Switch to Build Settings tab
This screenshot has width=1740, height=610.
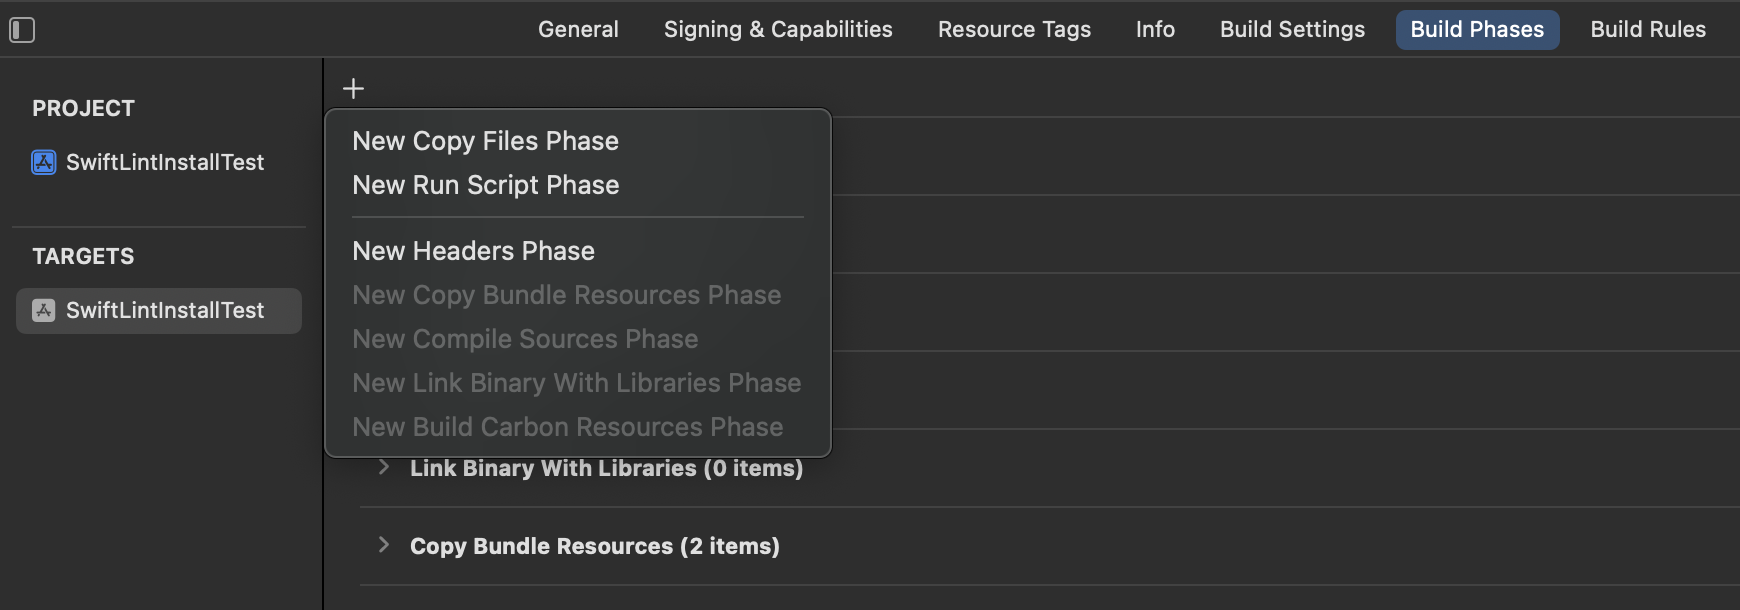[1292, 30]
